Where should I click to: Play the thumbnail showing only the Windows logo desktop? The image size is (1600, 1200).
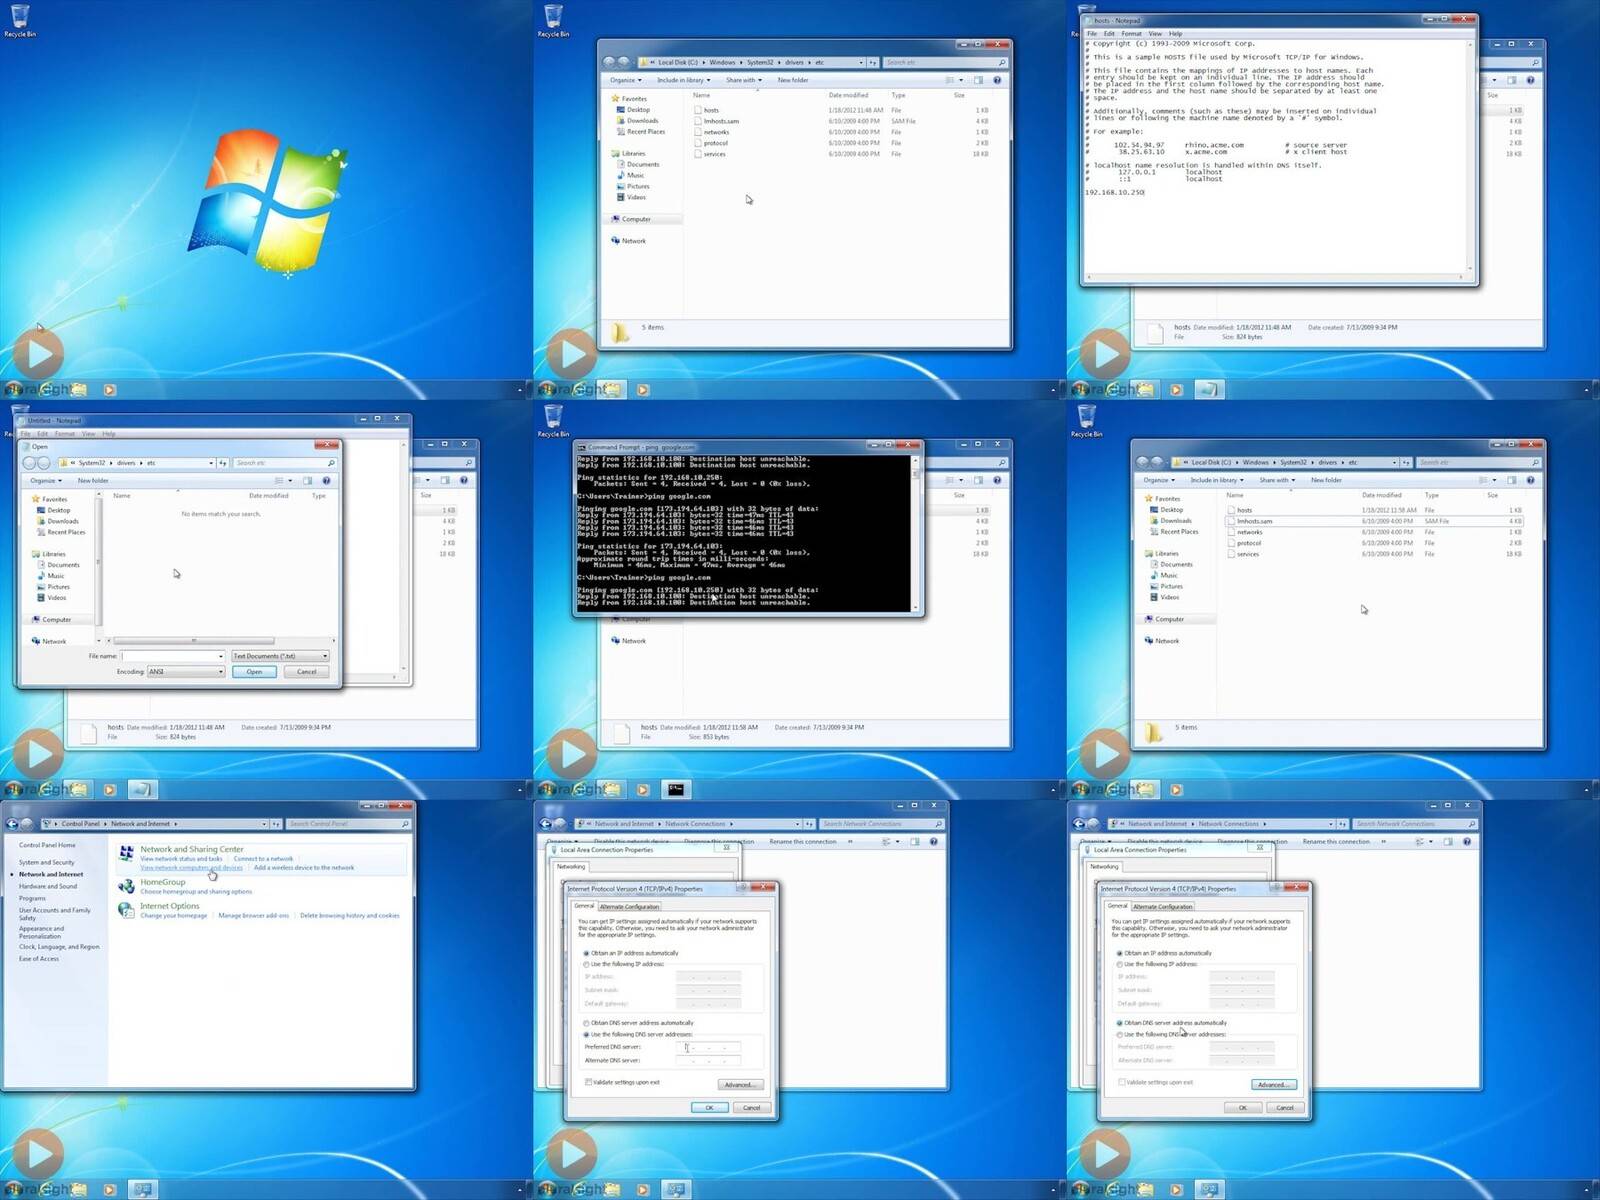coord(39,354)
